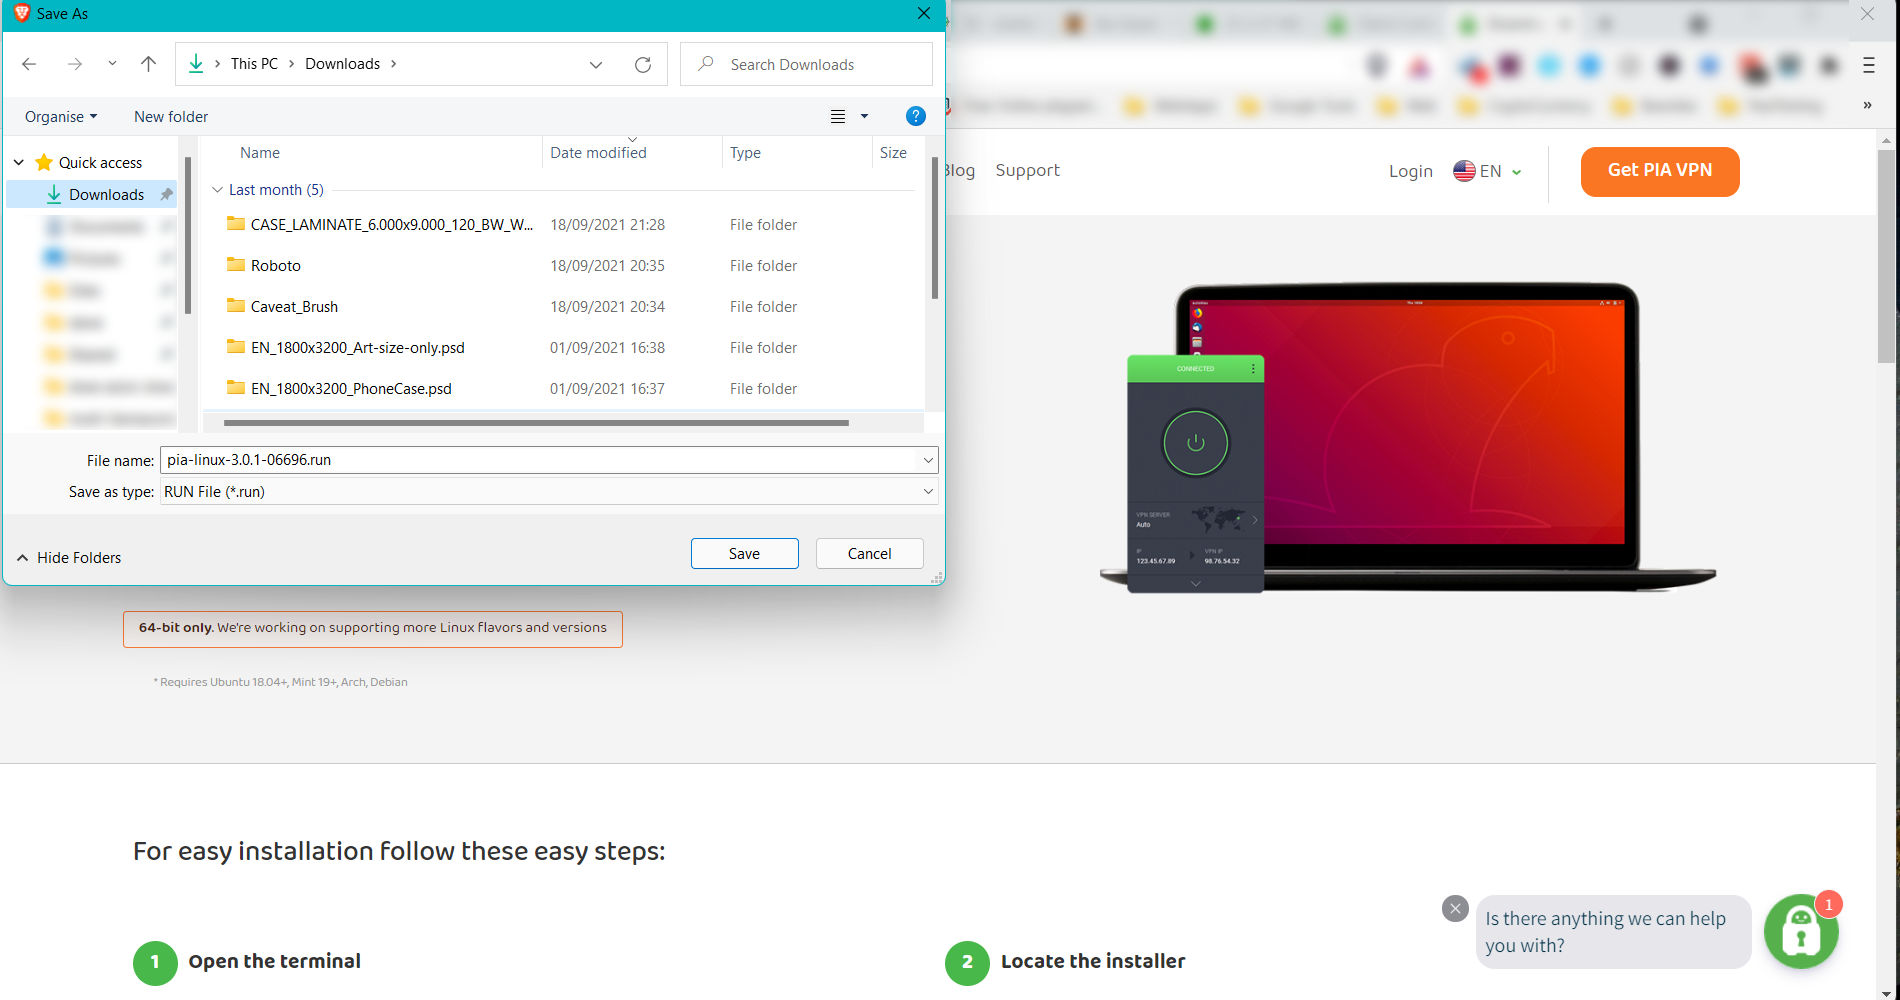1900x1000 pixels.
Task: Sort files by Name column
Action: click(260, 153)
